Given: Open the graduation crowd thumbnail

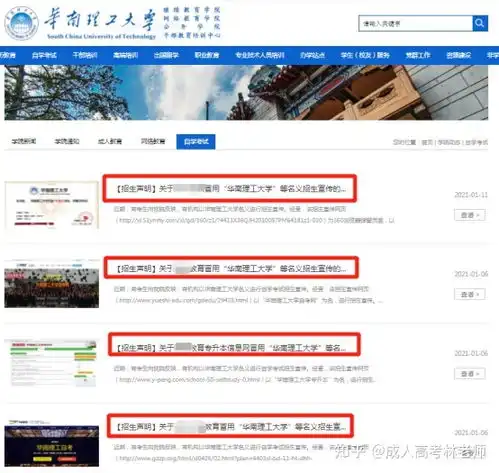Looking at the screenshot, I should (52, 284).
